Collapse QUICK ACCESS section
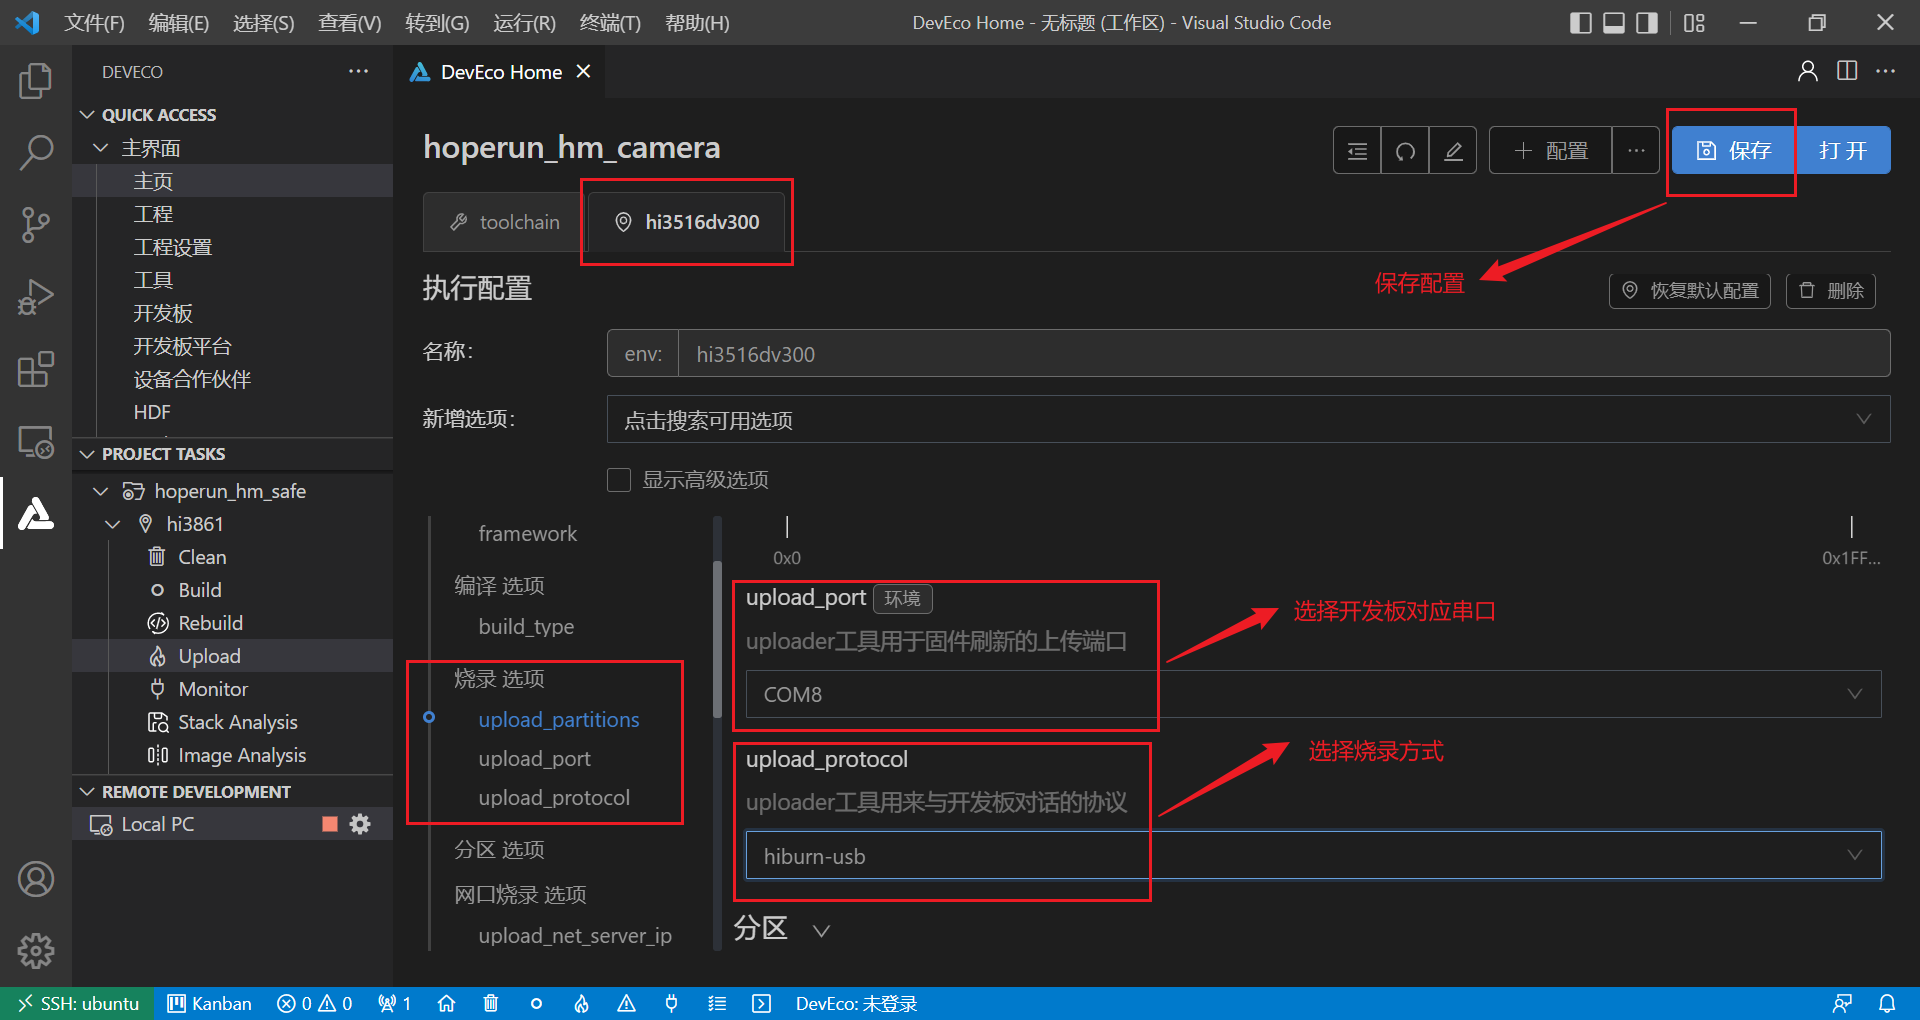Image resolution: width=1920 pixels, height=1020 pixels. [87, 115]
